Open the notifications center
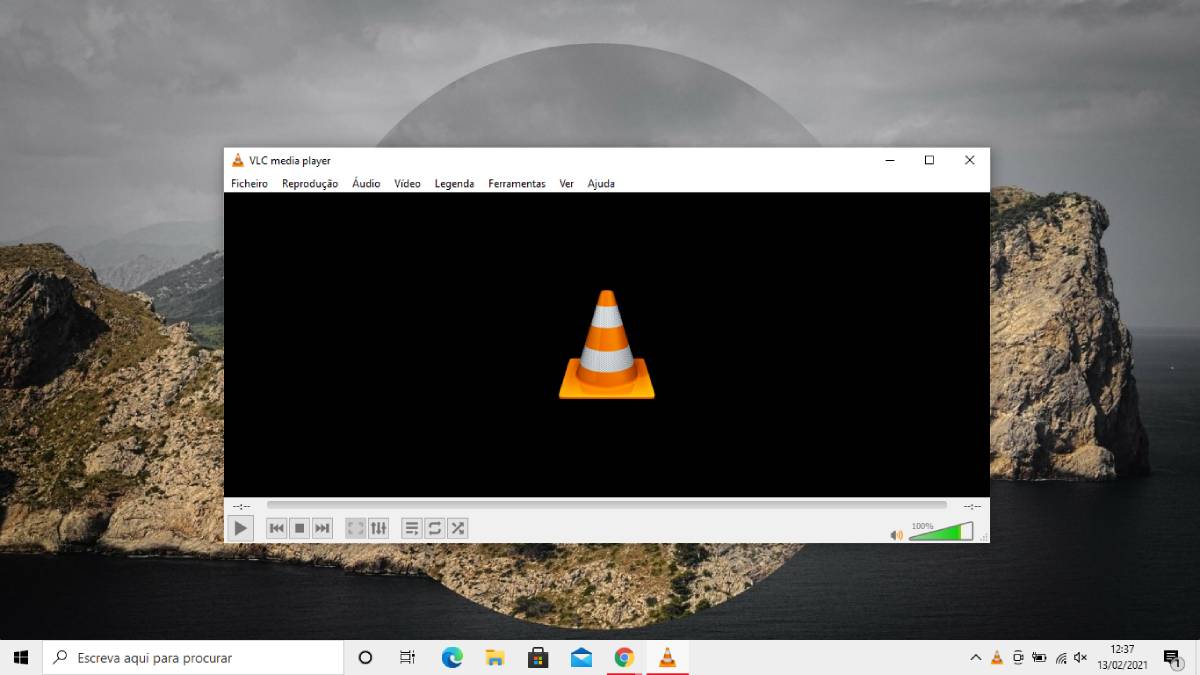The width and height of the screenshot is (1200, 675). (x=1172, y=657)
